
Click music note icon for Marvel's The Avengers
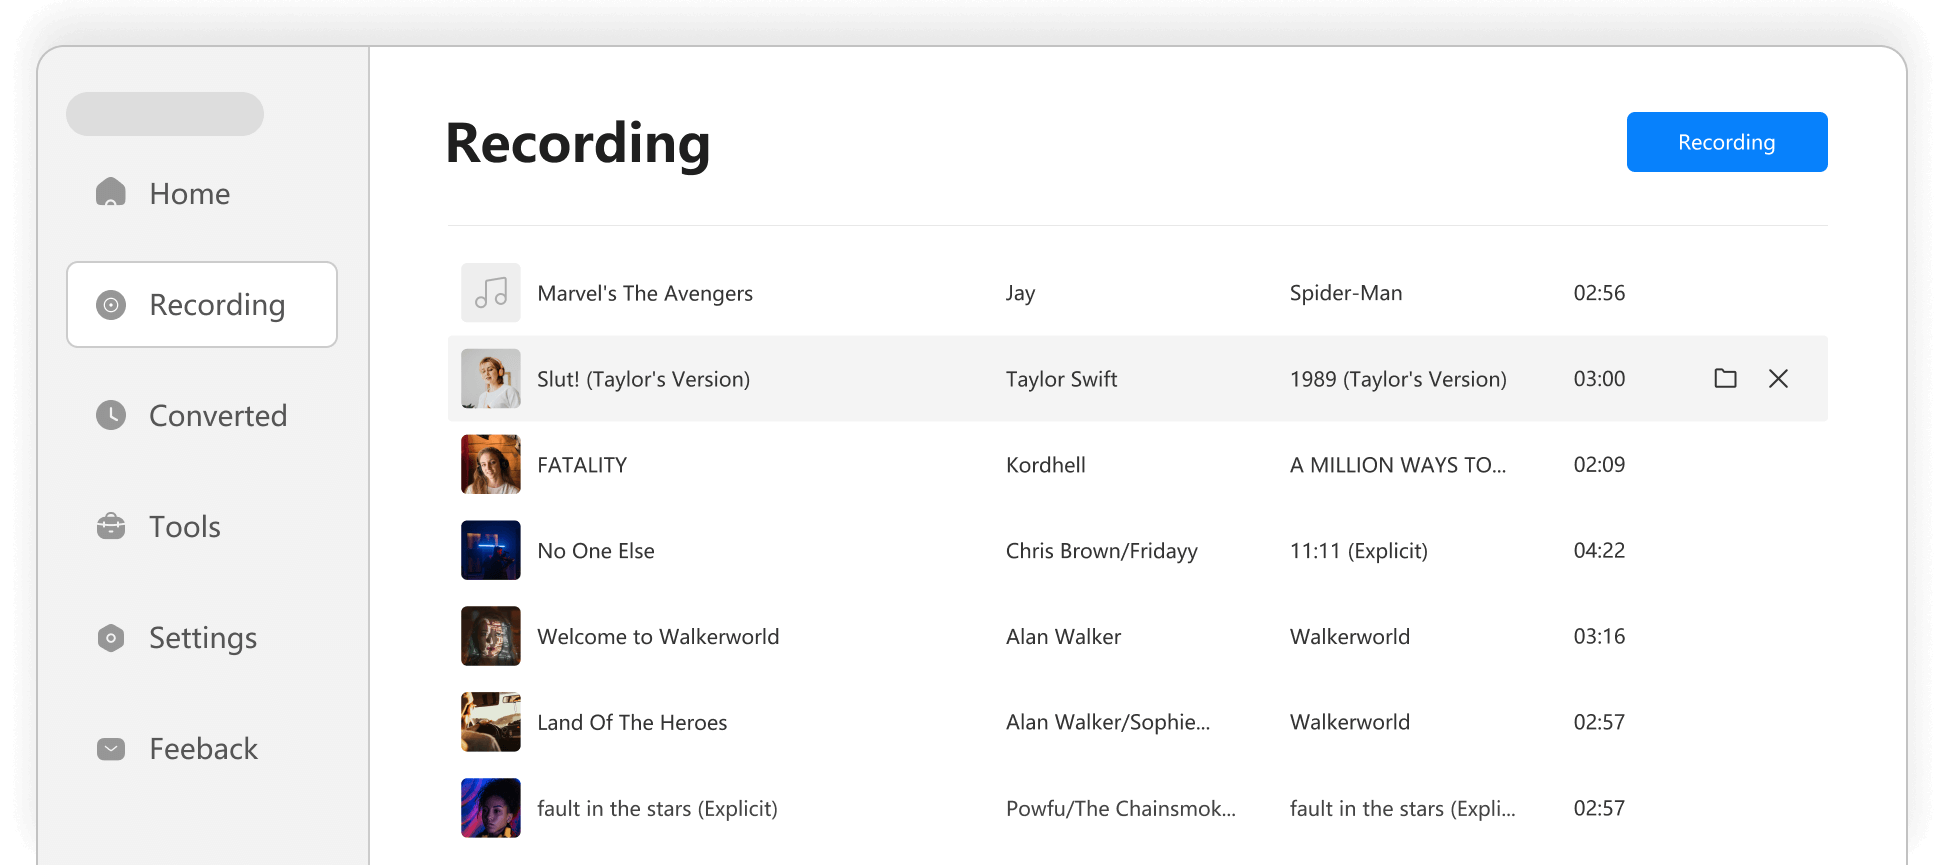click(x=491, y=293)
